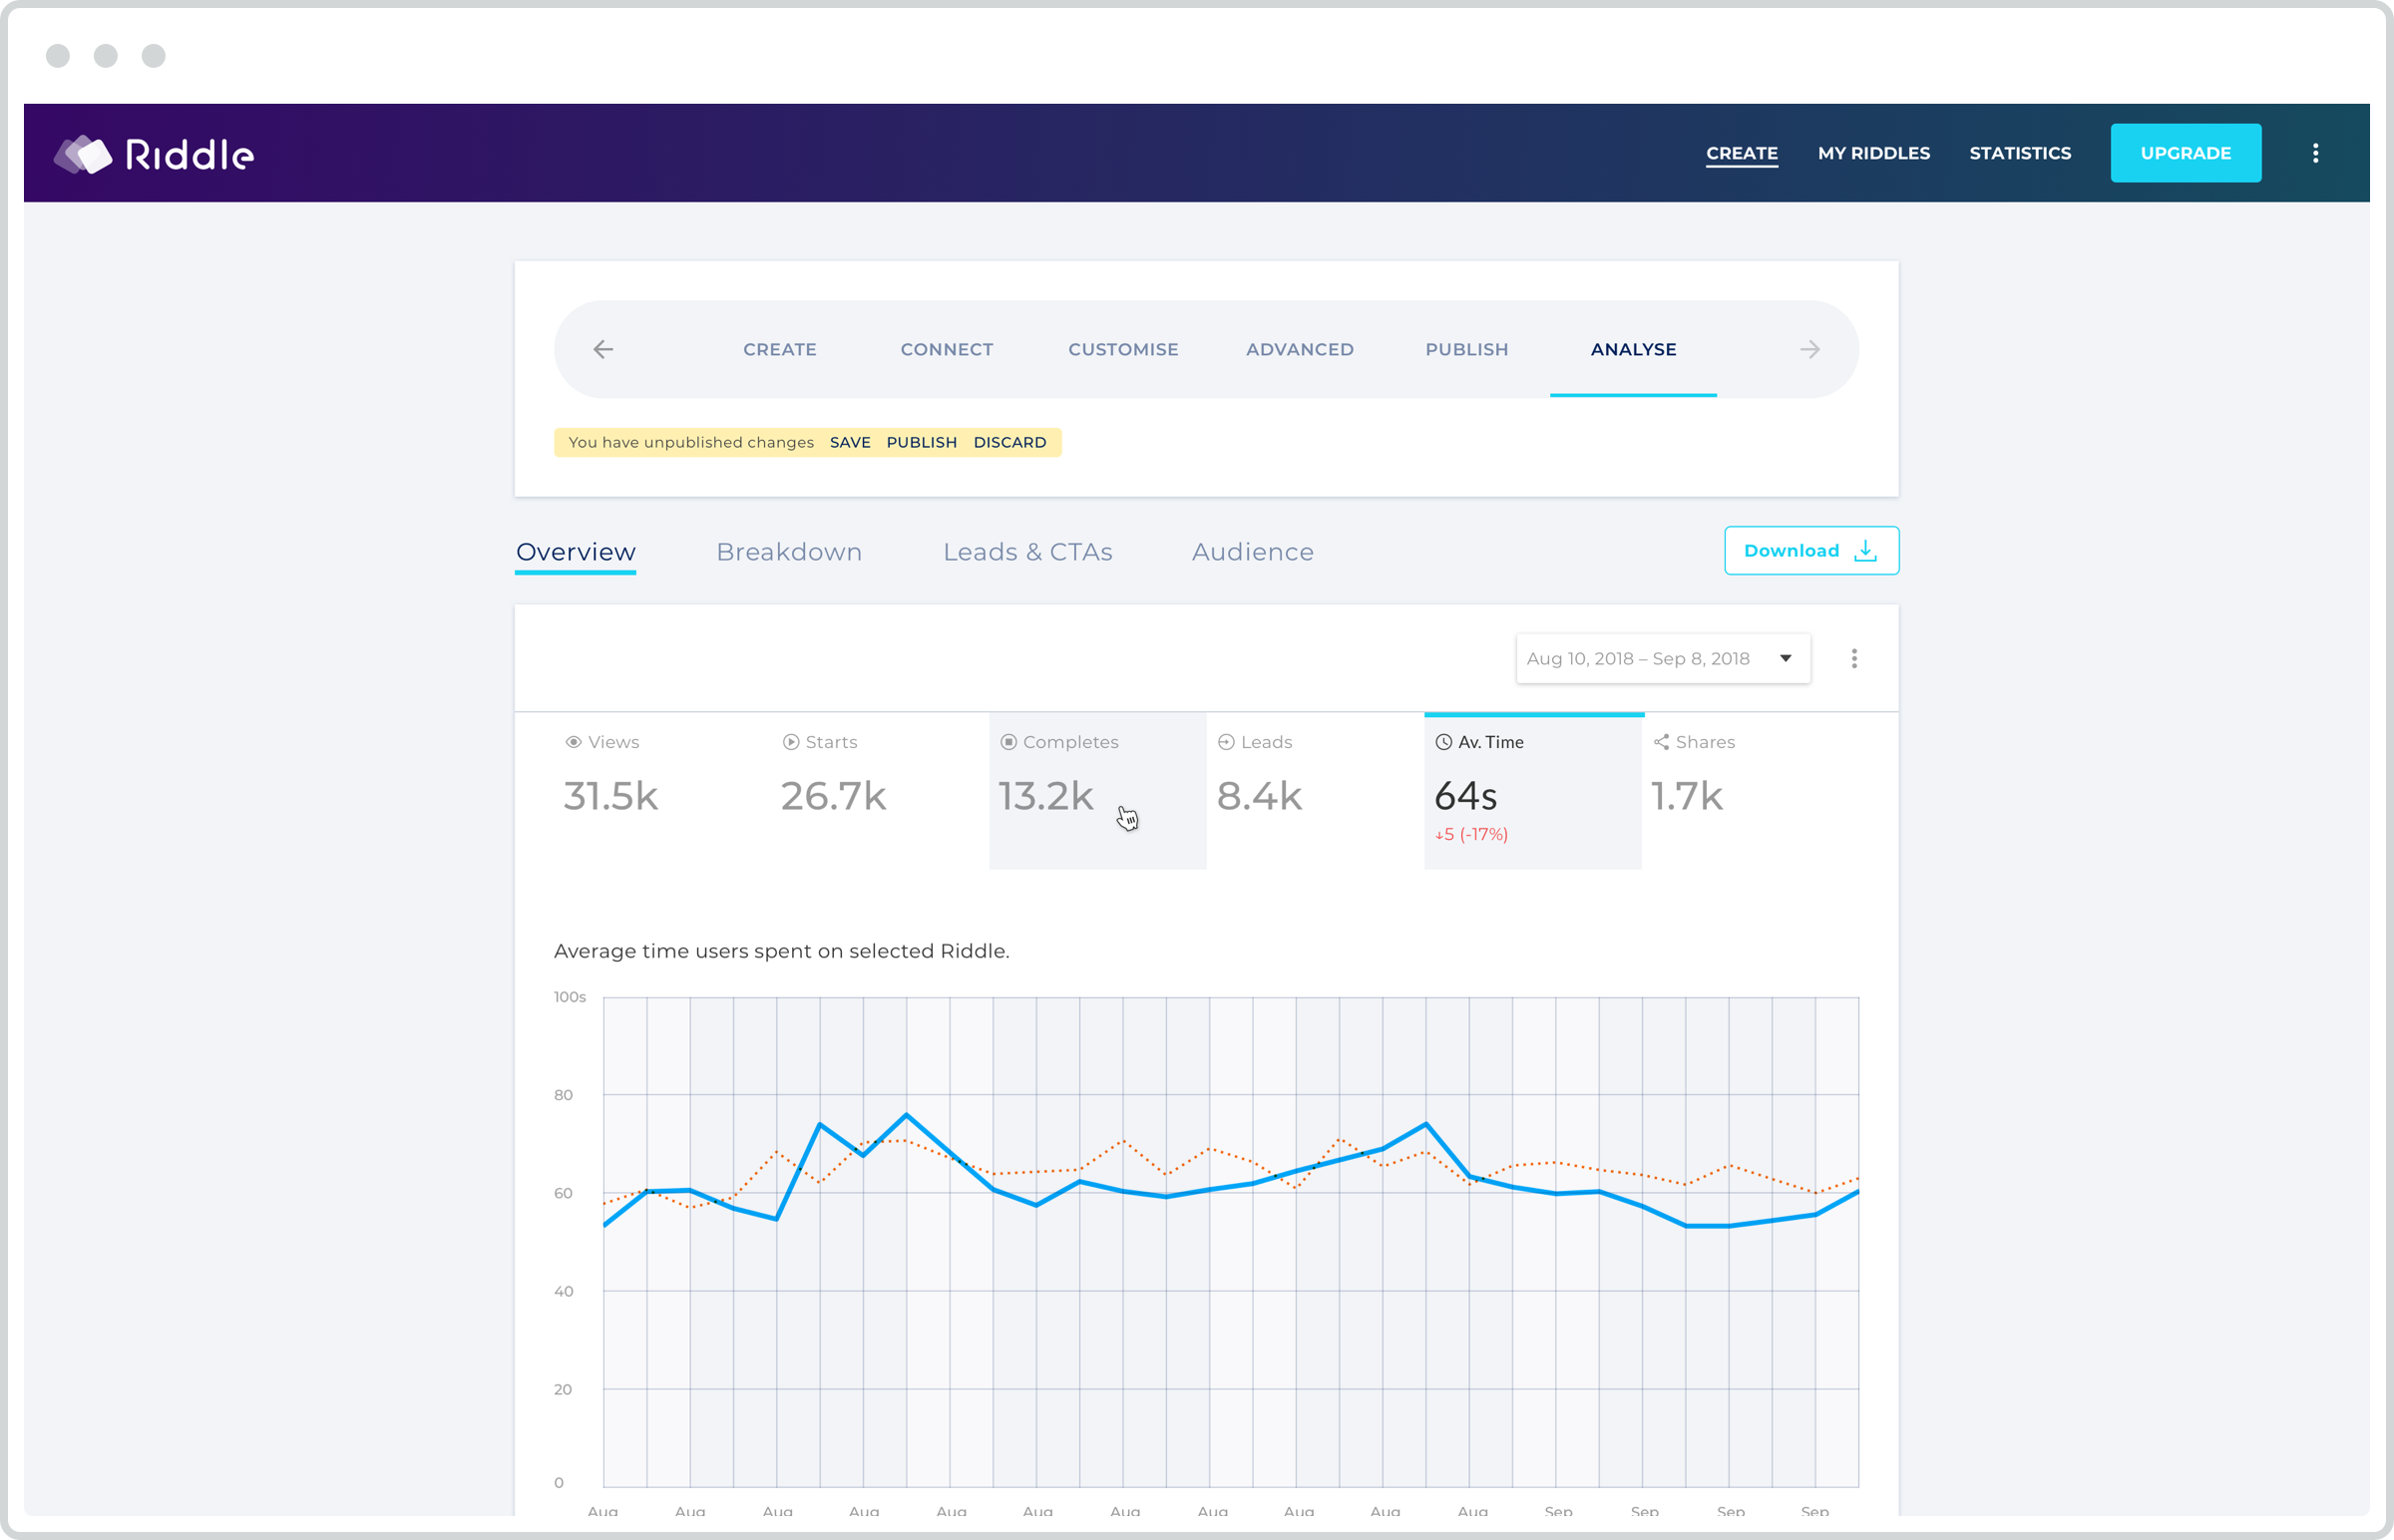Switch to the Breakdown tab
2394x1540 pixels.
pos(788,551)
